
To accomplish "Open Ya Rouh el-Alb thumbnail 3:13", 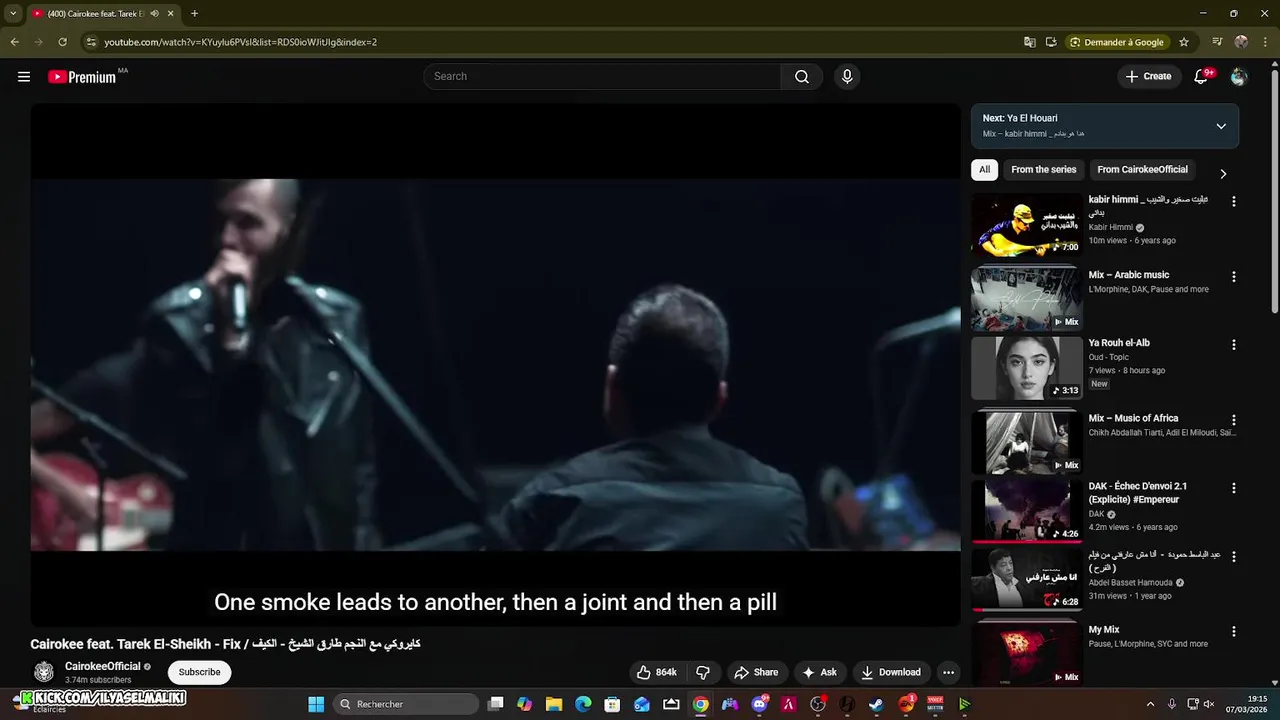I will tap(1027, 368).
